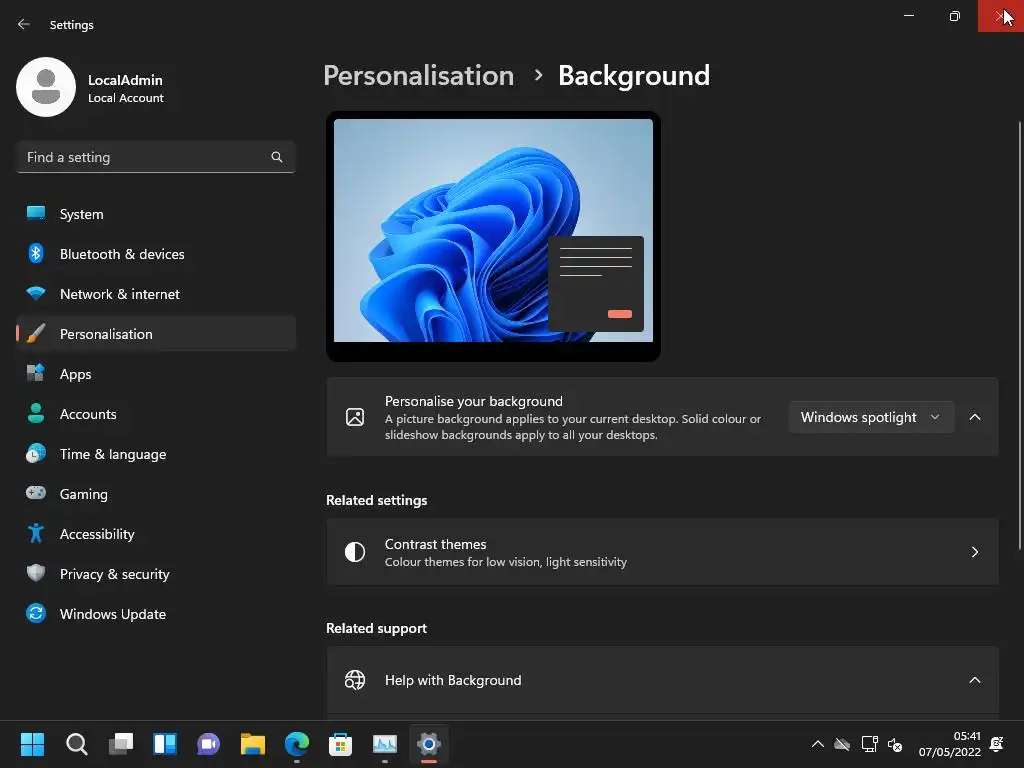Screen dimensions: 1024x768
Task: Click the Accessibility figure icon
Action: click(x=36, y=534)
